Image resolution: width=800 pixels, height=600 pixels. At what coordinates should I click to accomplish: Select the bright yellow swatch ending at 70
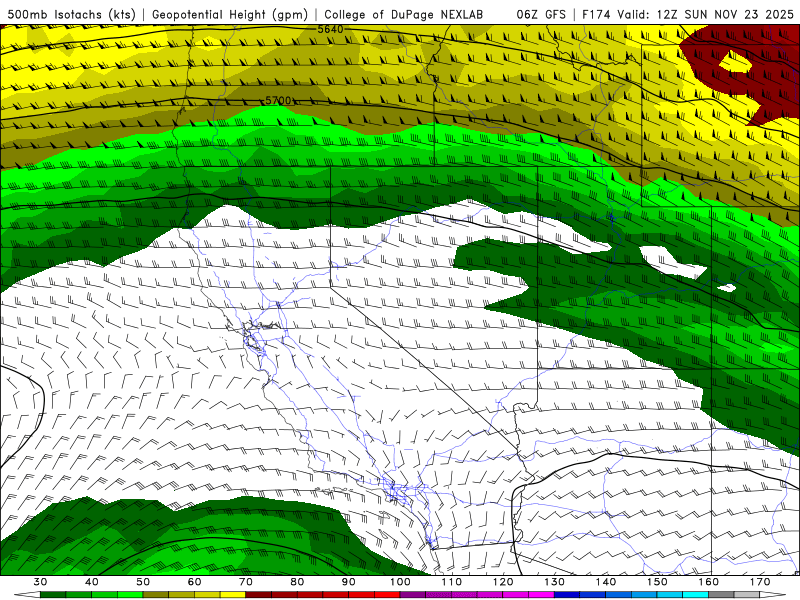tap(233, 595)
